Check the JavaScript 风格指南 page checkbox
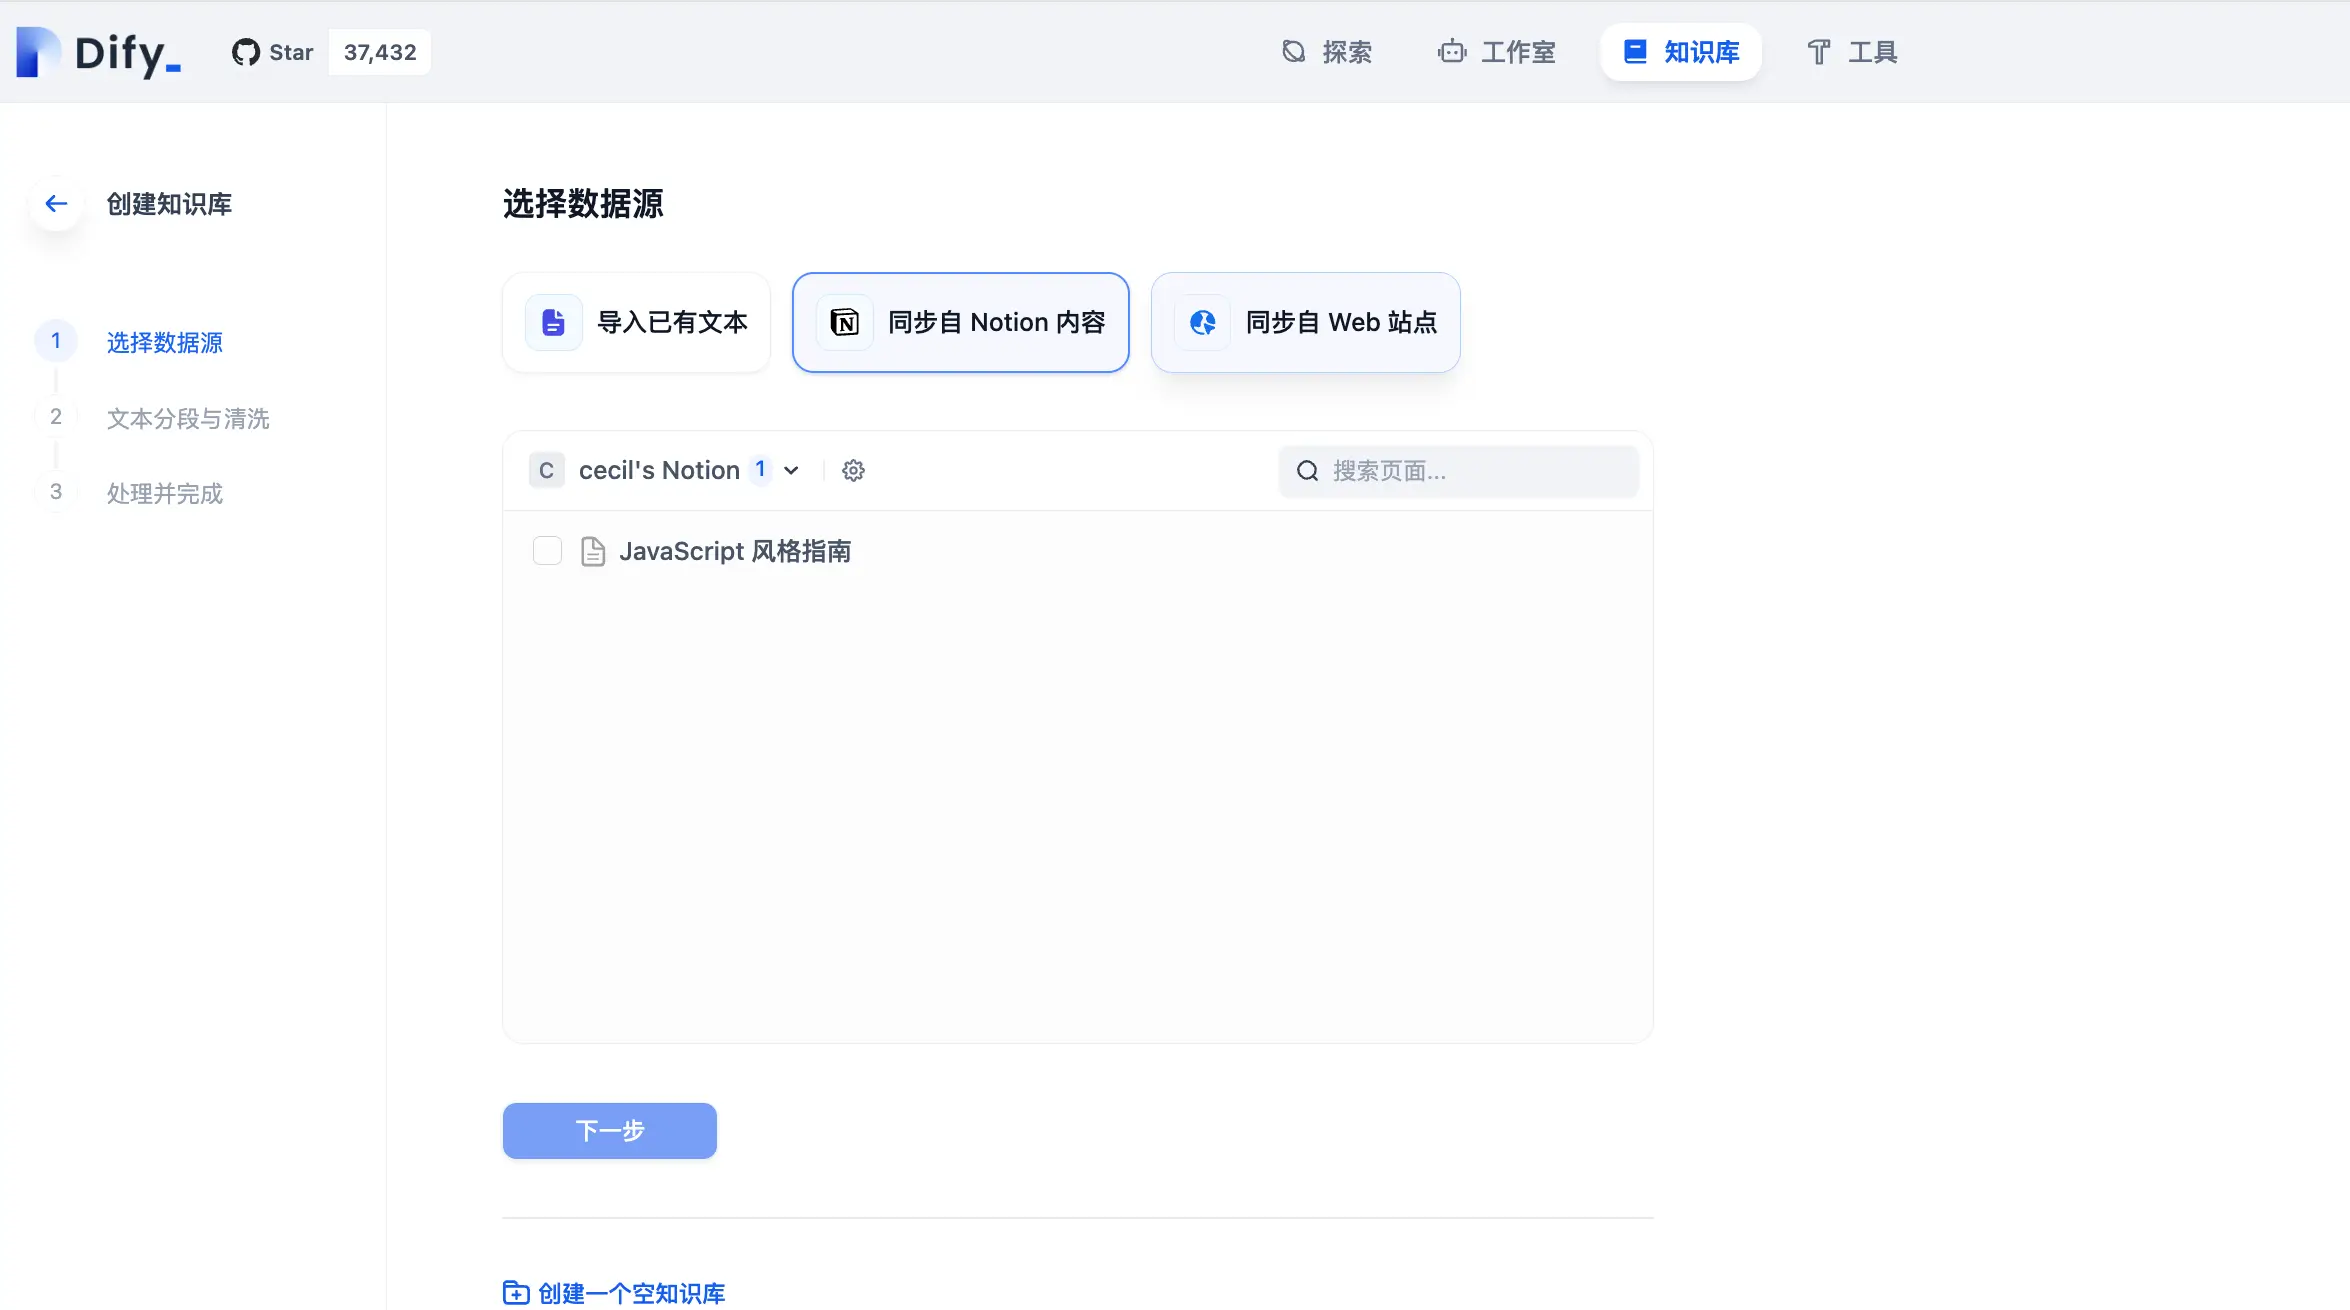The height and width of the screenshot is (1310, 2350). click(547, 550)
